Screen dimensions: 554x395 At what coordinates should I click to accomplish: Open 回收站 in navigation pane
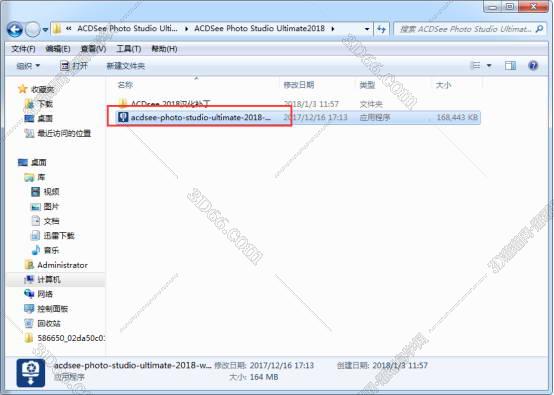coord(49,323)
